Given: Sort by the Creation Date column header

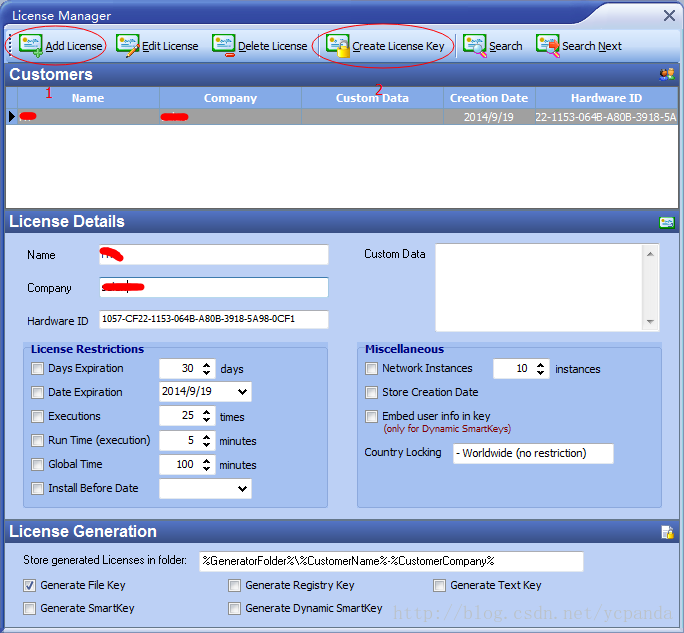Looking at the screenshot, I should pos(489,98).
